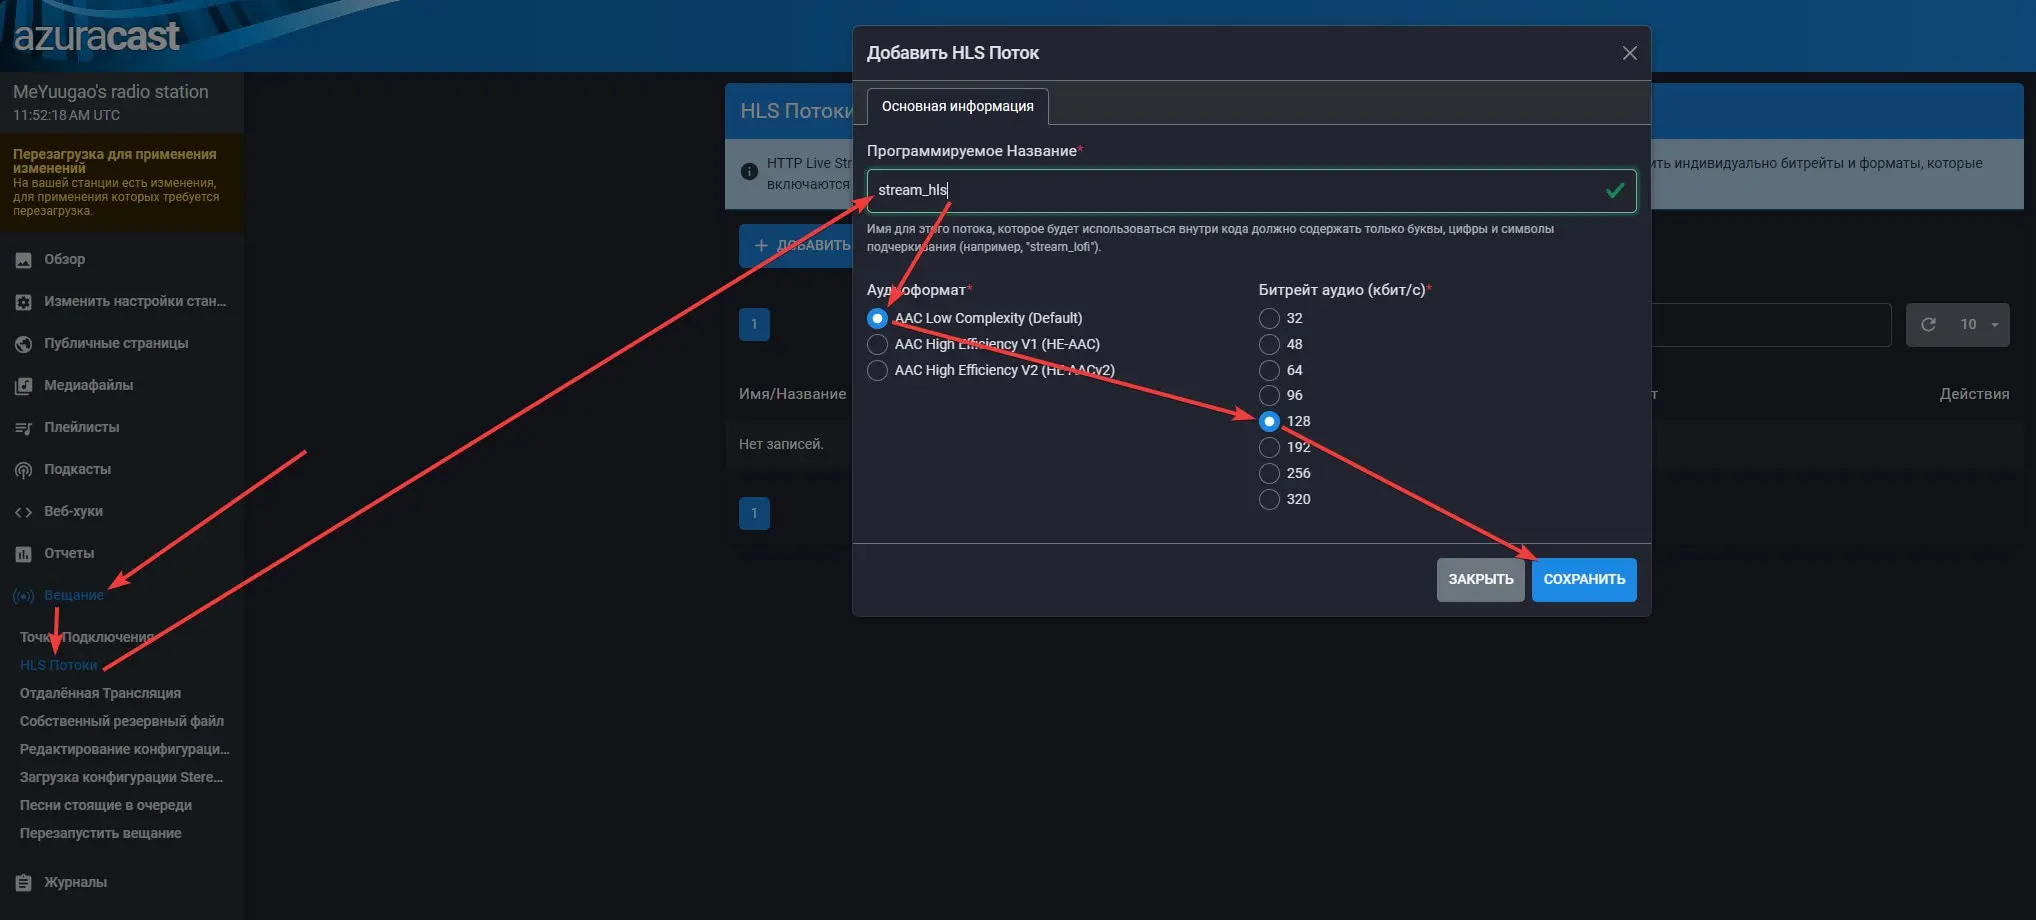Screen dimensions: 2036x920
Task: Click the Имя/Название column header
Action: [792, 394]
